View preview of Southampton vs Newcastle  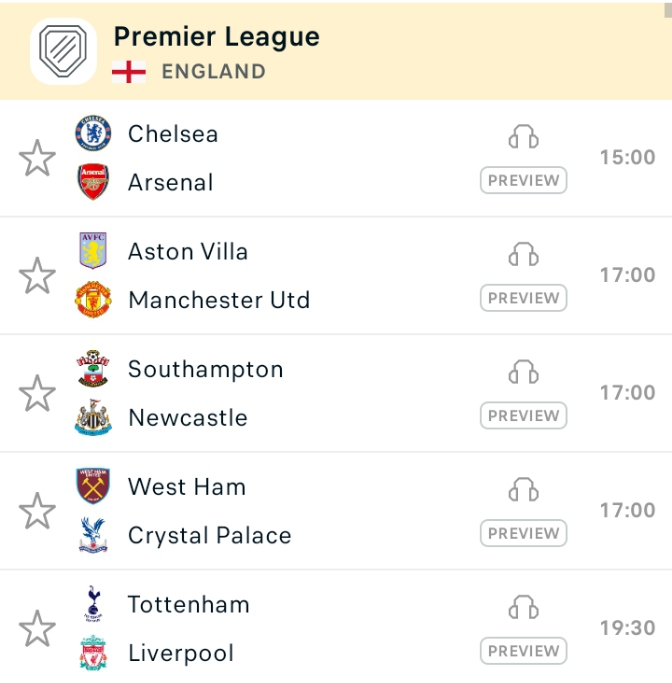click(x=523, y=416)
